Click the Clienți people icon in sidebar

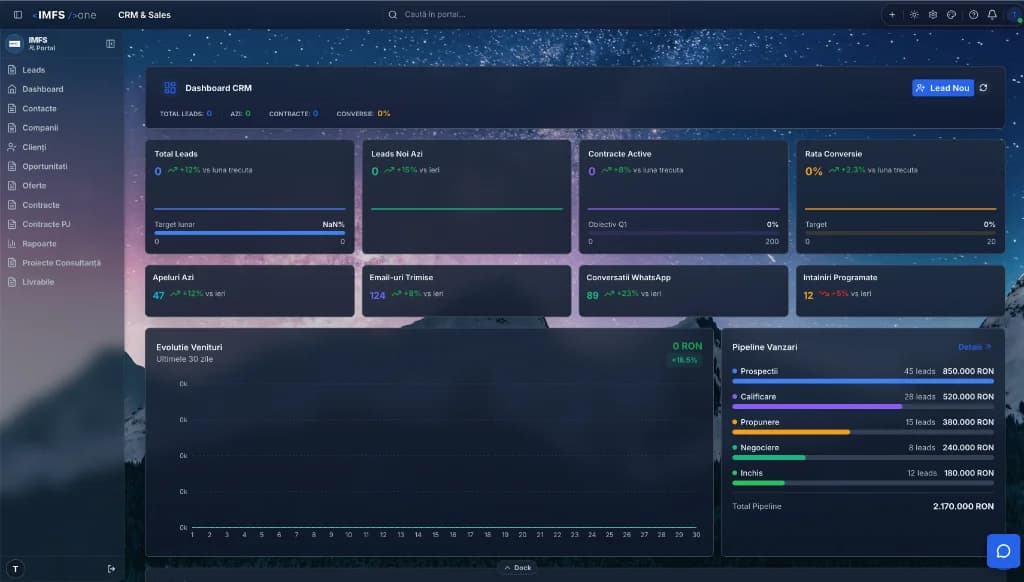point(12,147)
